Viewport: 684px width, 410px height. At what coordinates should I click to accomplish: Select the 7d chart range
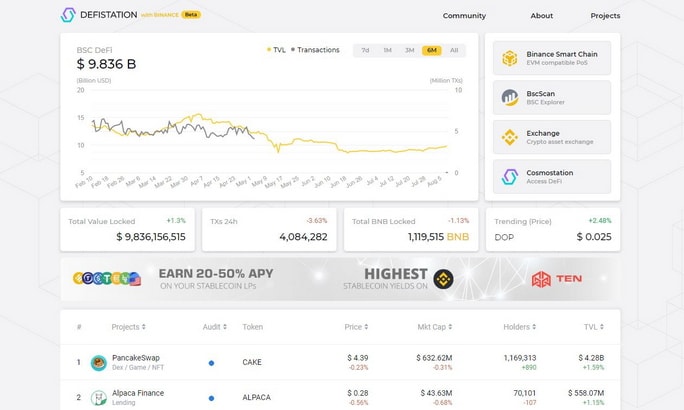[365, 50]
